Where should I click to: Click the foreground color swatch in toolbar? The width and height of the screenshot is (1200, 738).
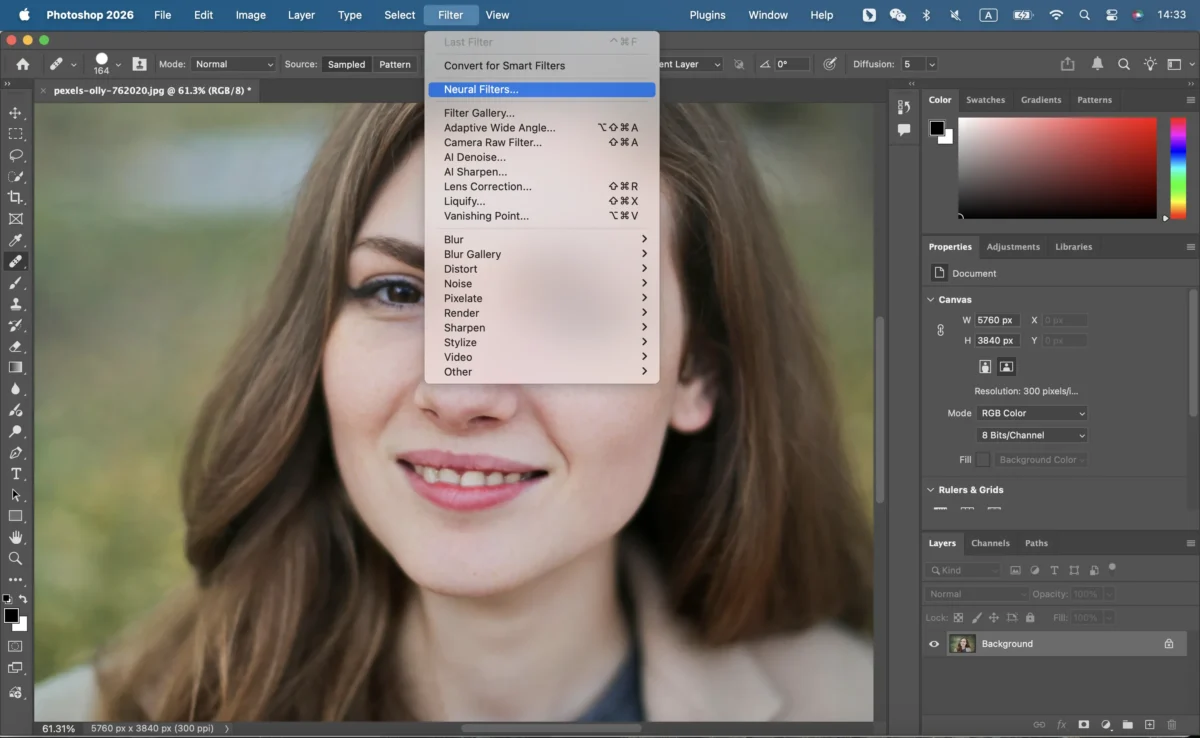[11, 615]
